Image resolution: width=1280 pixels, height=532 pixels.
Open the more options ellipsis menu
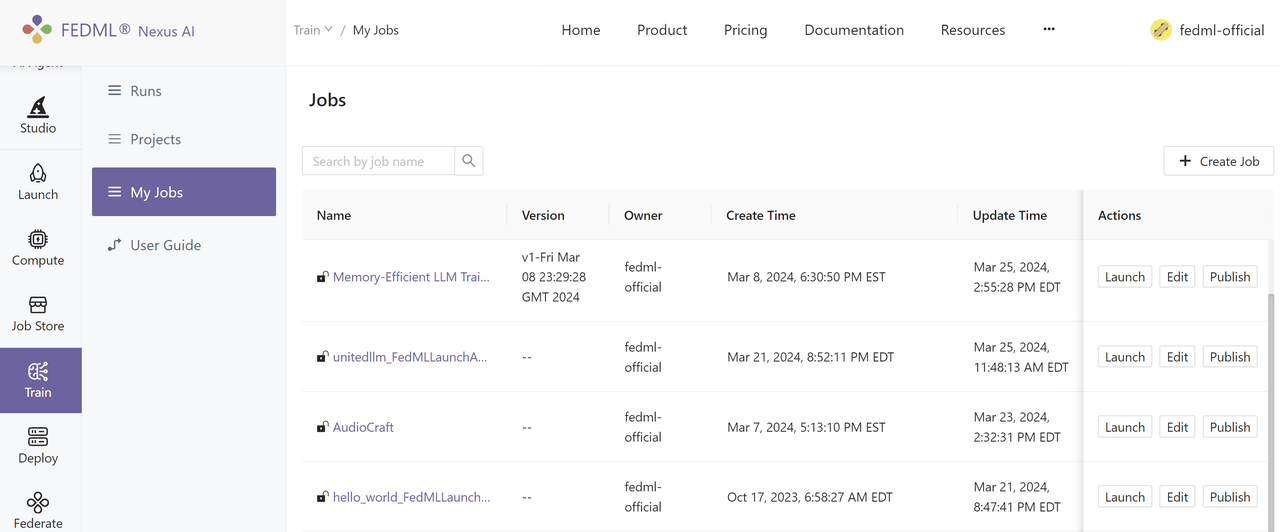pyautogui.click(x=1049, y=29)
